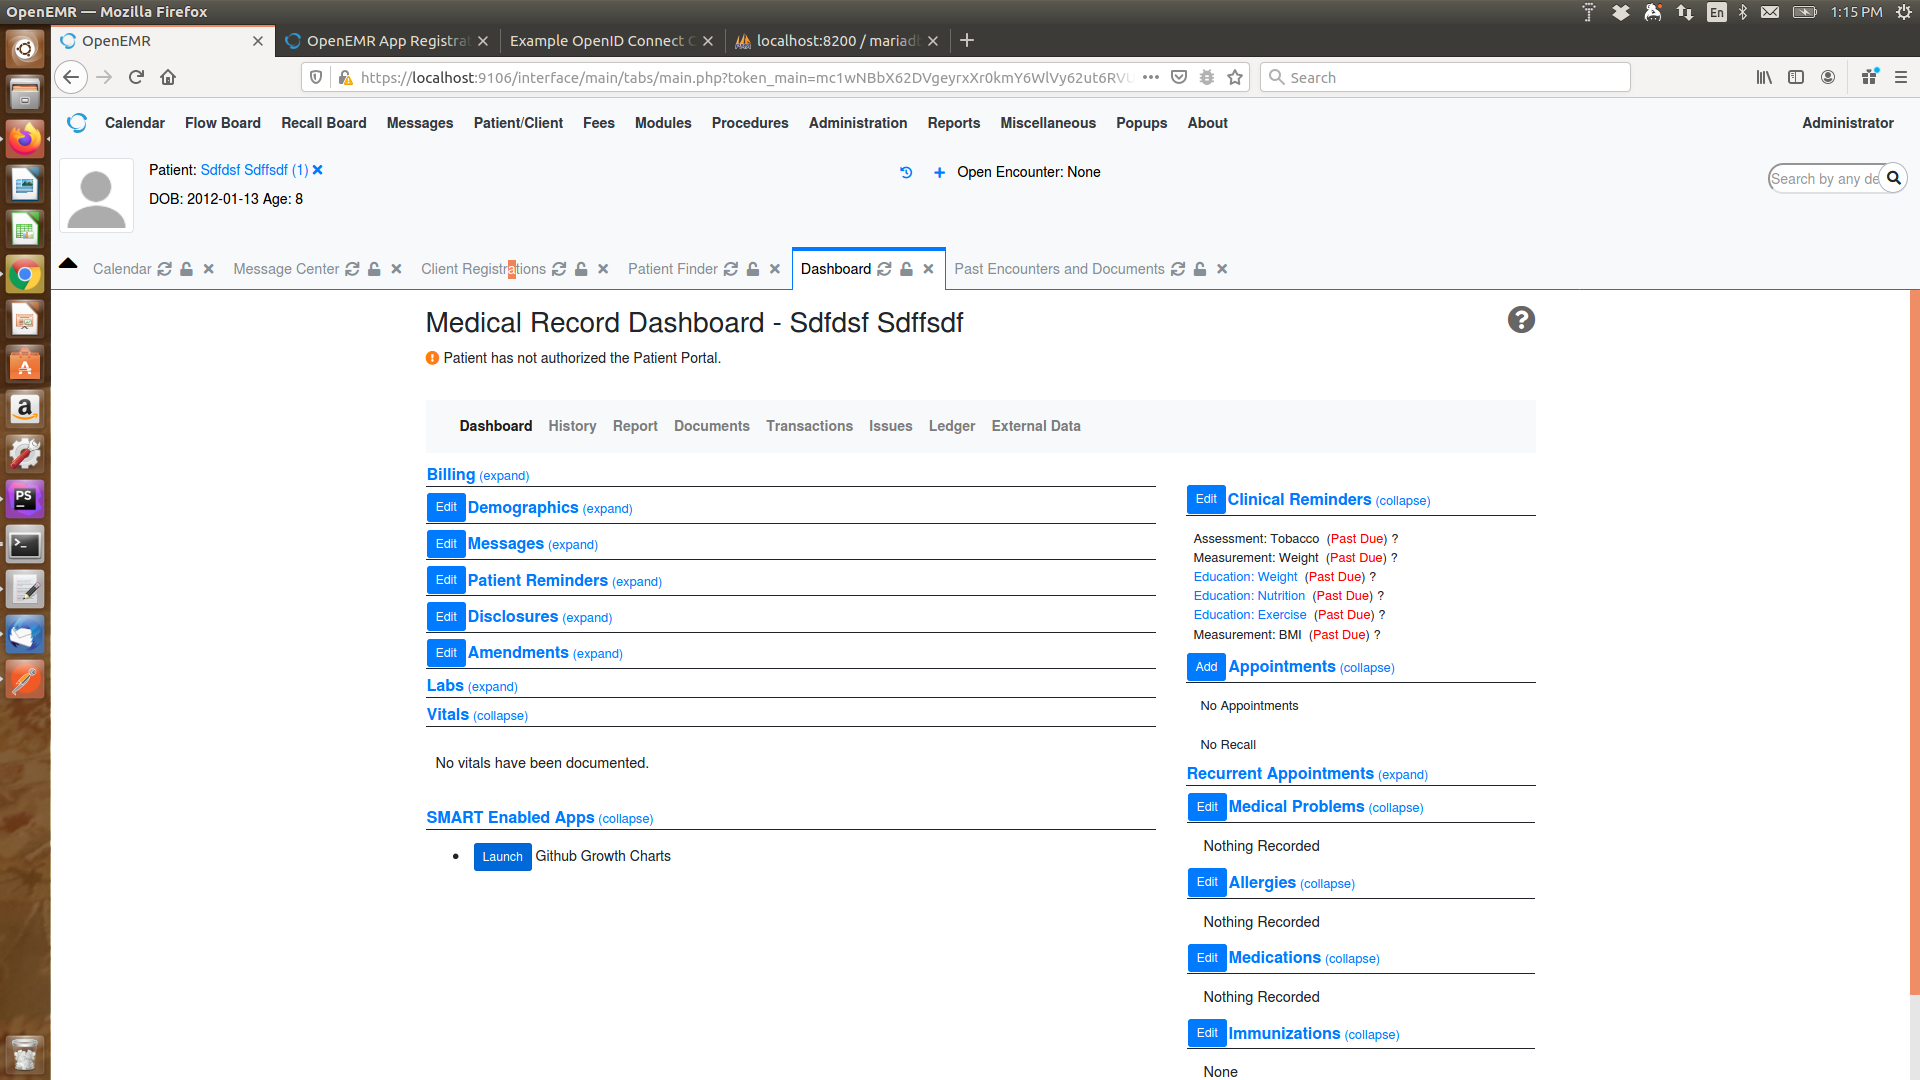The height and width of the screenshot is (1080, 1920).
Task: Close the Client Registrations tab
Action: tap(602, 269)
